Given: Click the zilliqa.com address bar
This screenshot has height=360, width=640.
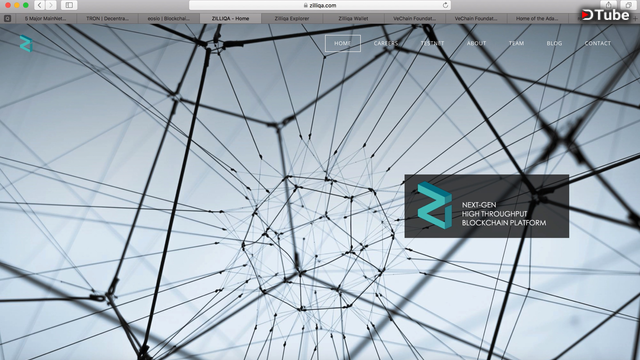Looking at the screenshot, I should 320,5.
